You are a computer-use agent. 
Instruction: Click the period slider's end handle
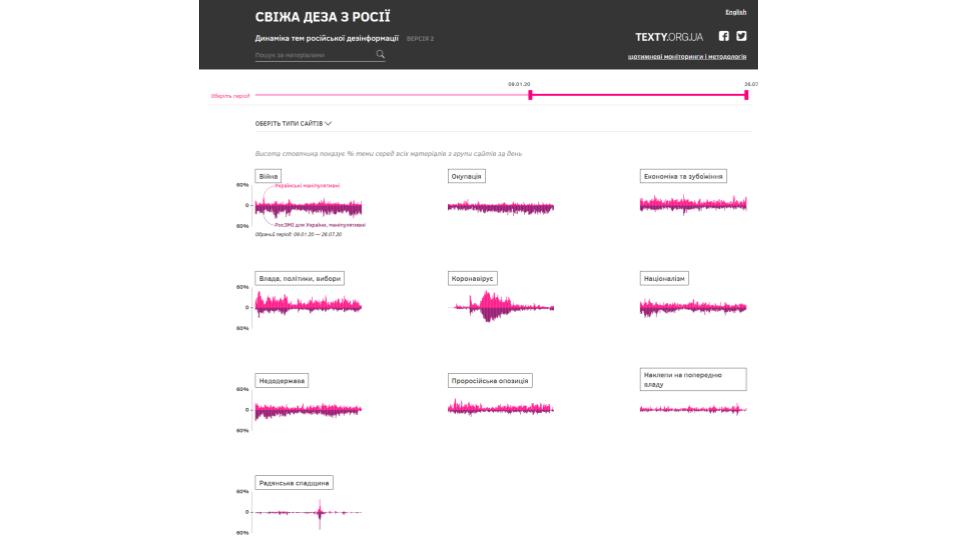746,95
